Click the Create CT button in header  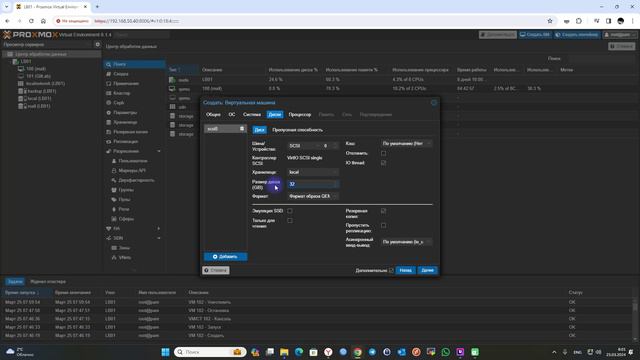click(577, 35)
